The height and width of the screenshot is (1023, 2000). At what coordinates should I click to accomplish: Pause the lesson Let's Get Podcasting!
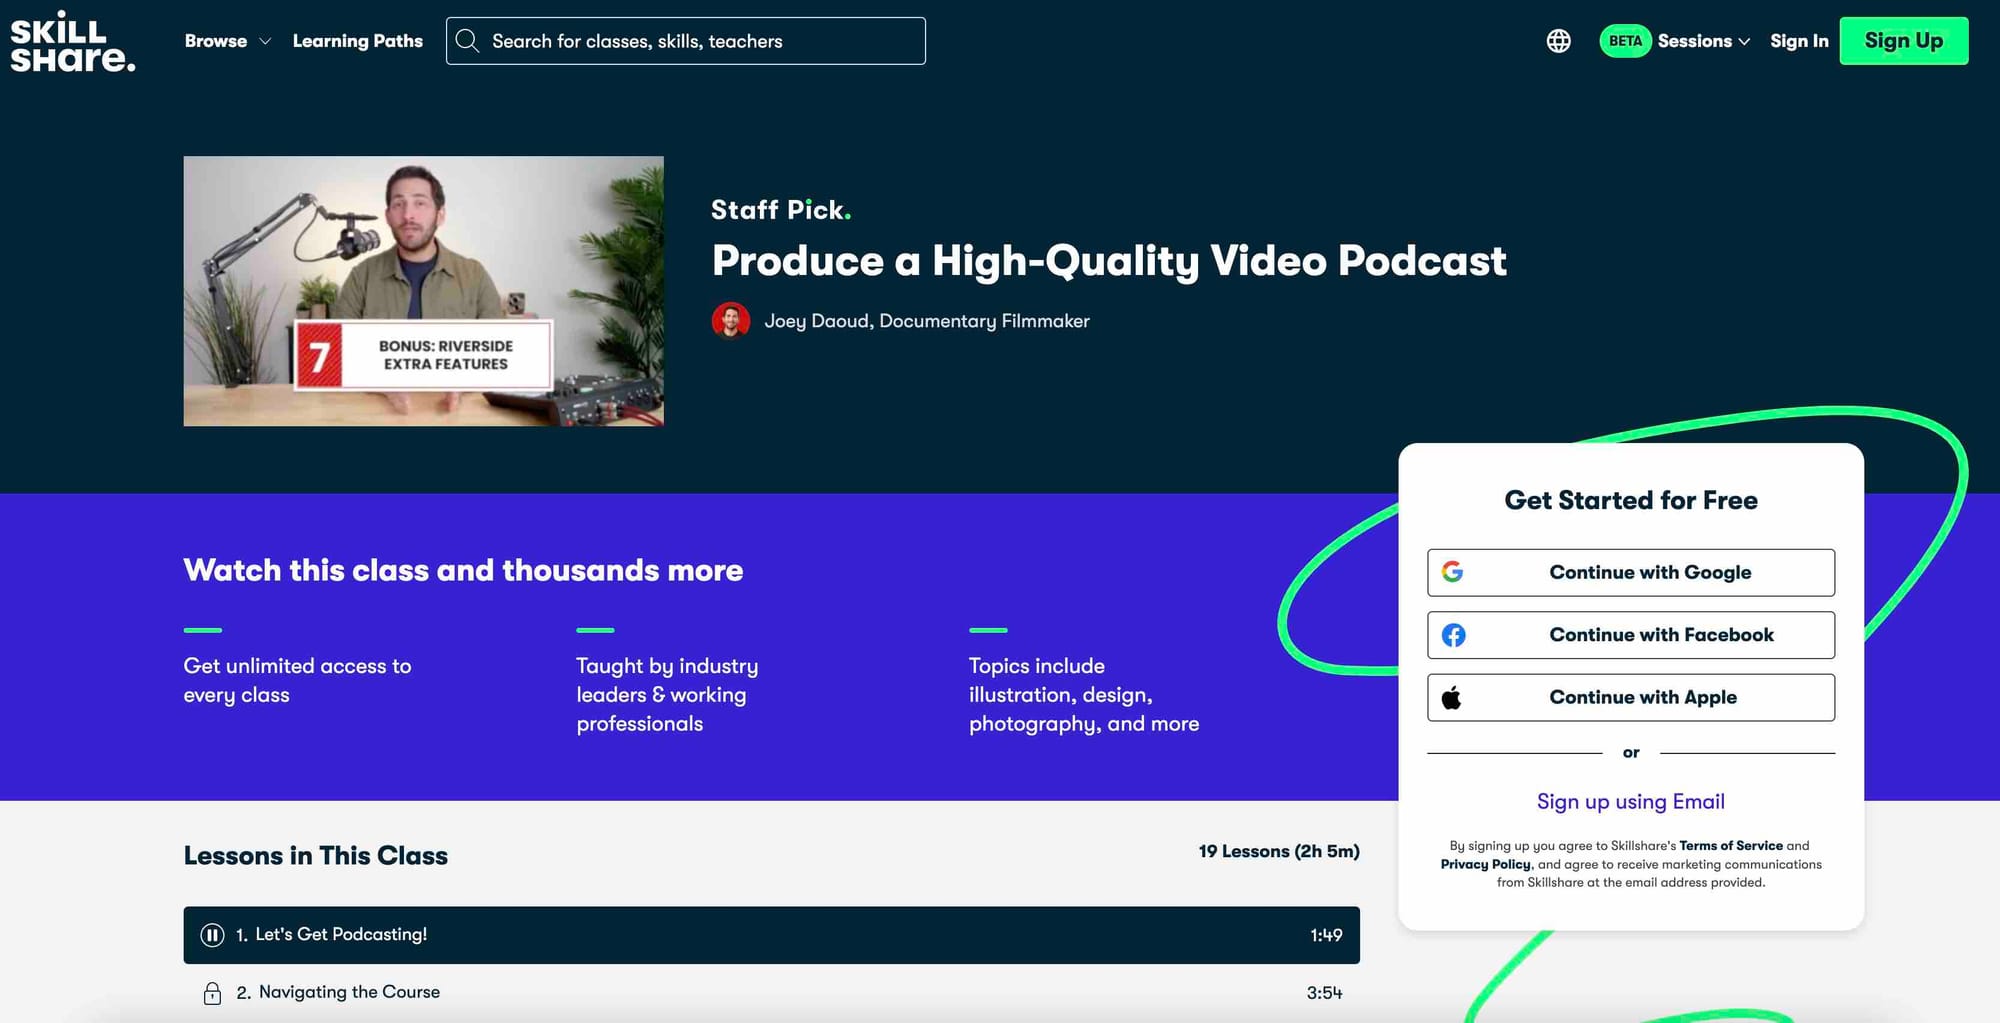pyautogui.click(x=213, y=935)
